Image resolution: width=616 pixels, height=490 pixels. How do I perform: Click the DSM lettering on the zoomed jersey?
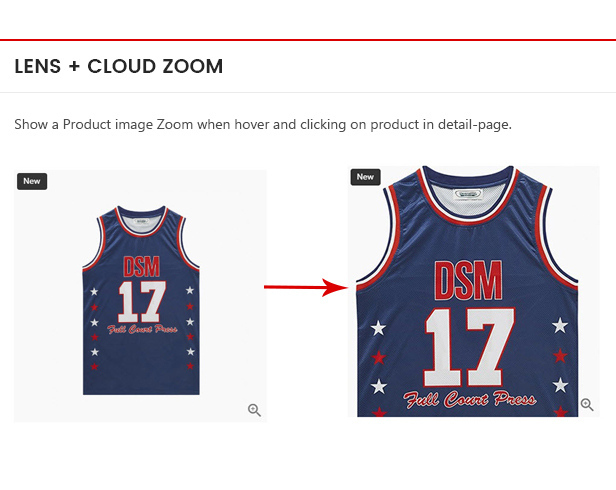coord(469,281)
